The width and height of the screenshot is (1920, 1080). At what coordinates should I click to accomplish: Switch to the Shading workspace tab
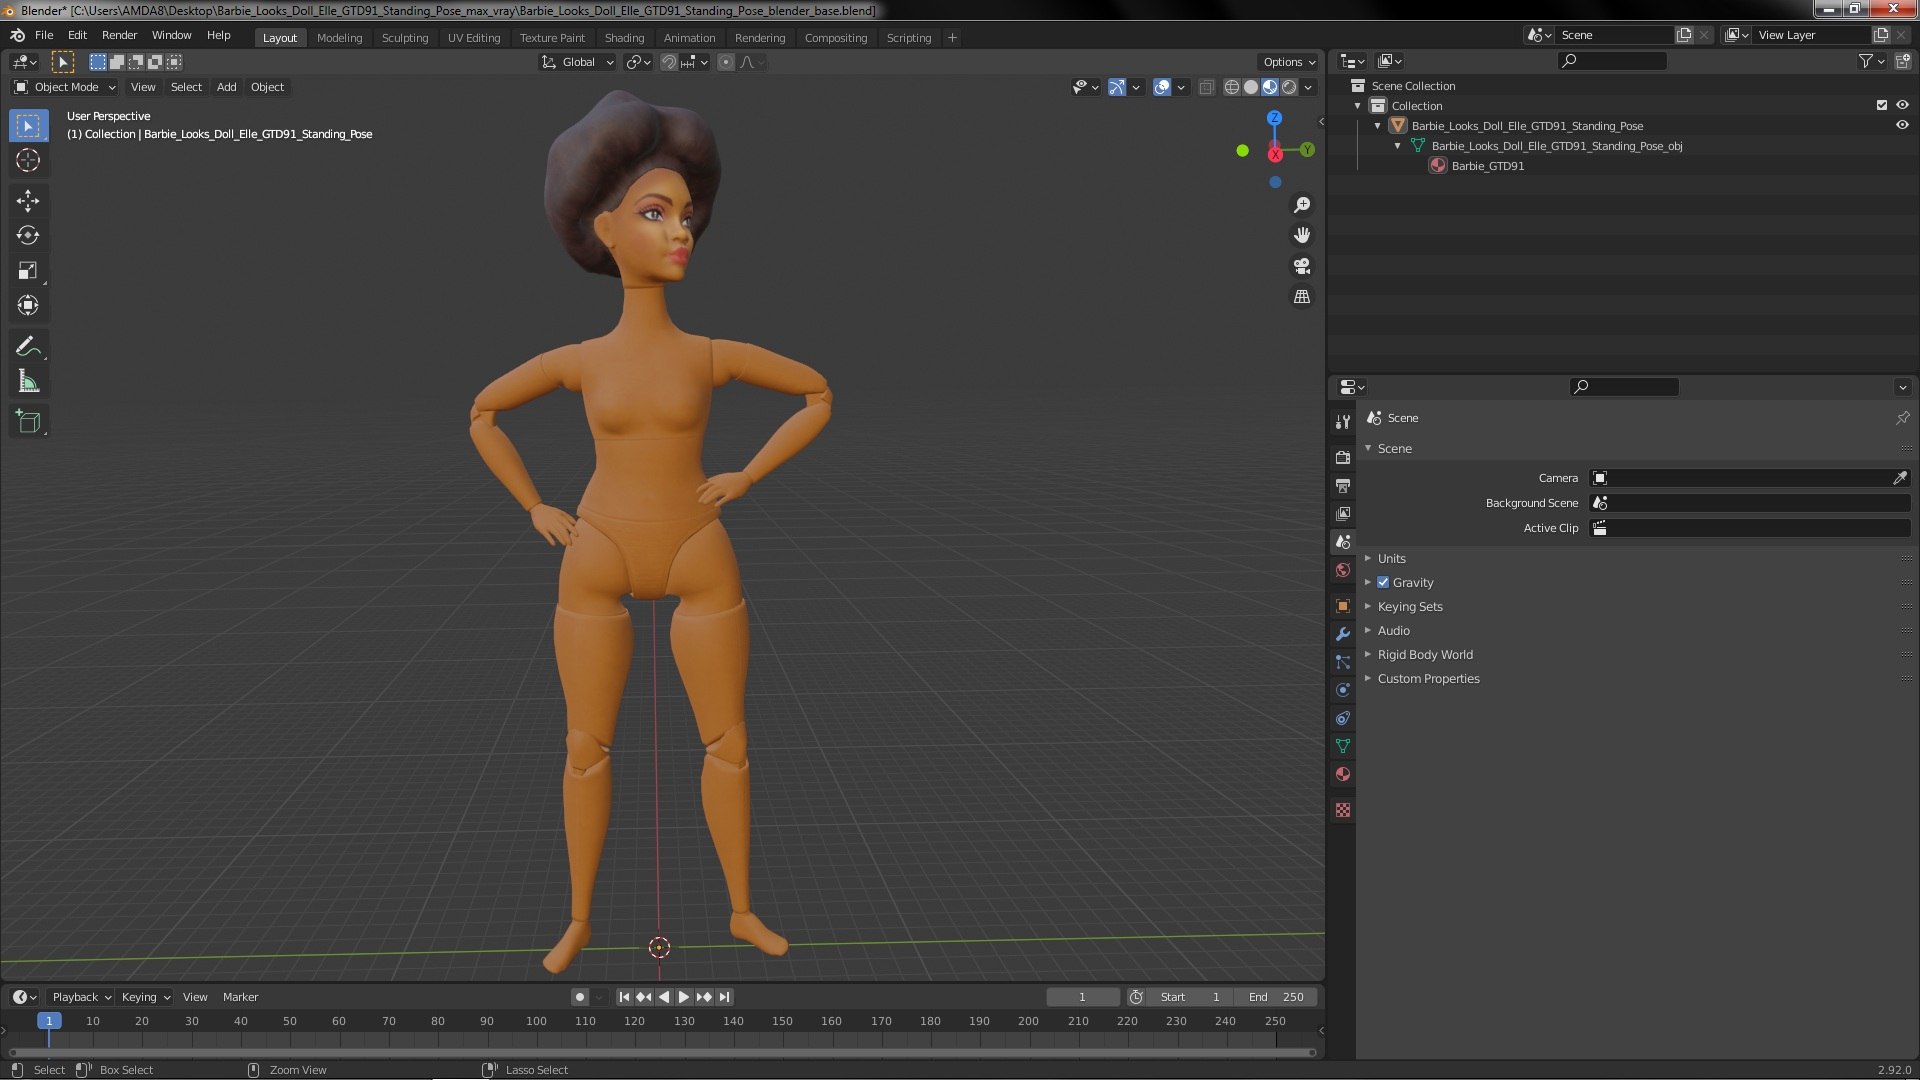pyautogui.click(x=624, y=38)
